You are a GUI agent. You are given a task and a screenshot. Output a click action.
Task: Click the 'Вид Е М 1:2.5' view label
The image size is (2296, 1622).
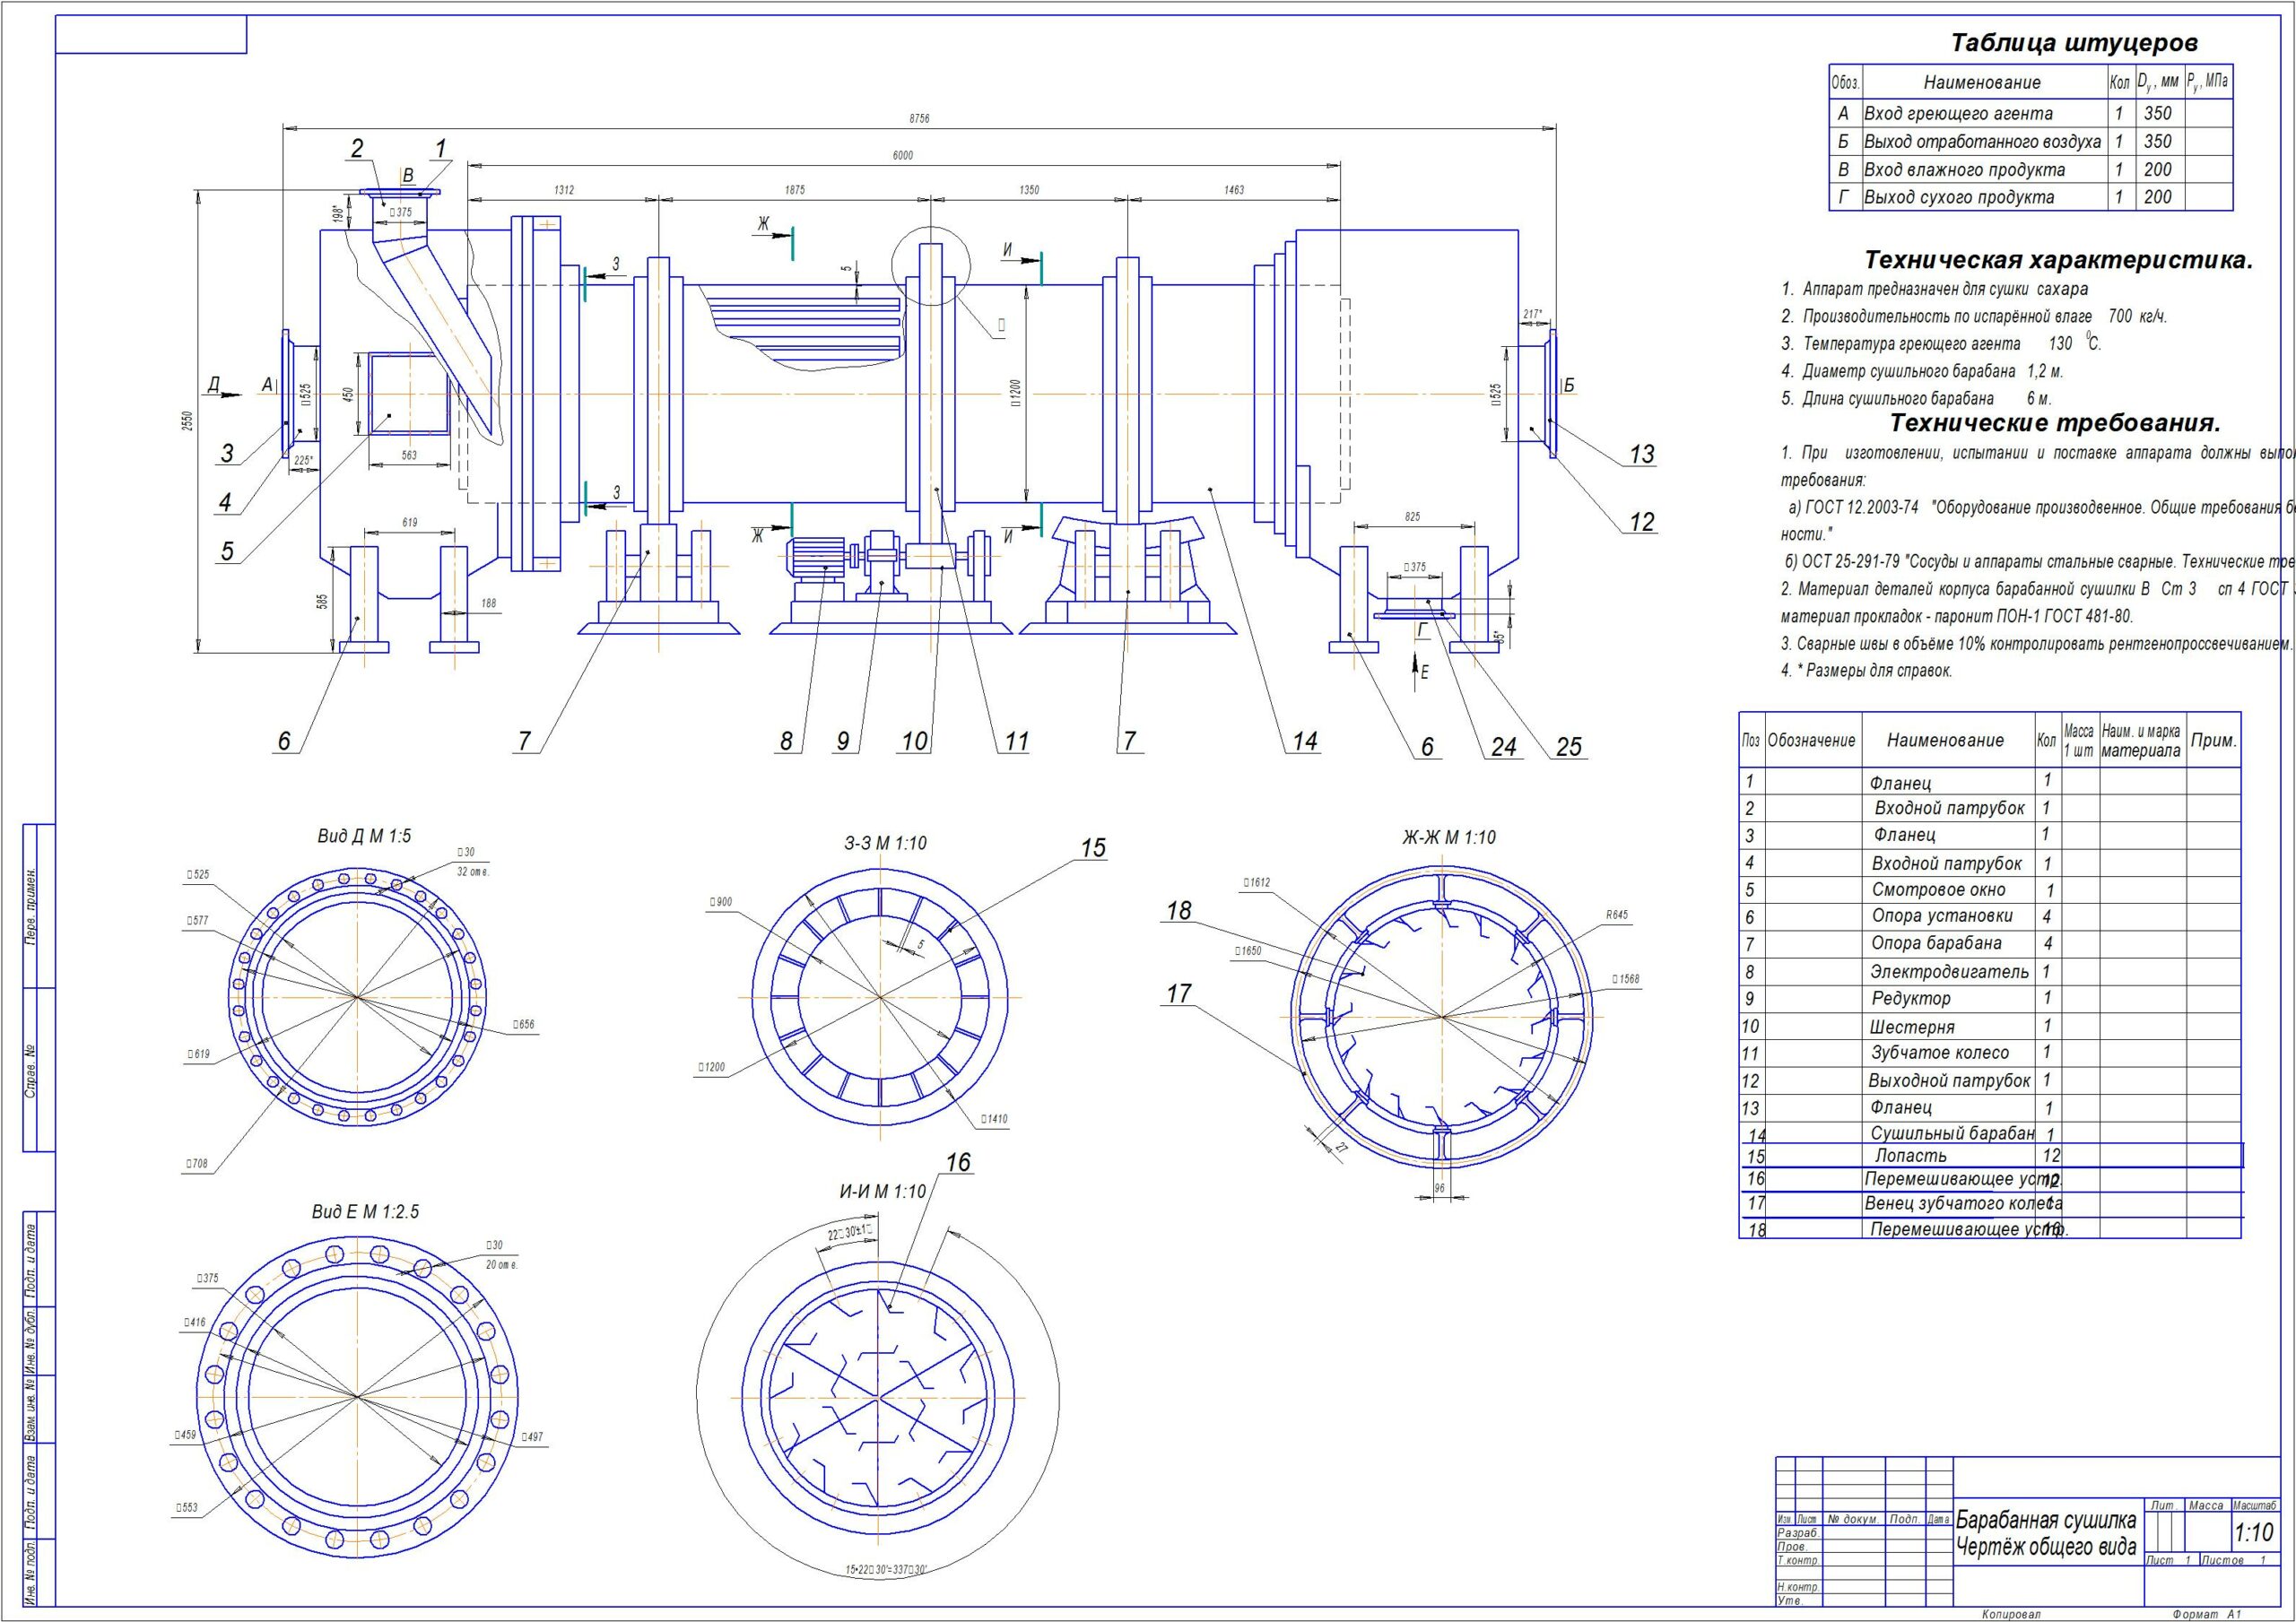pos(366,1211)
